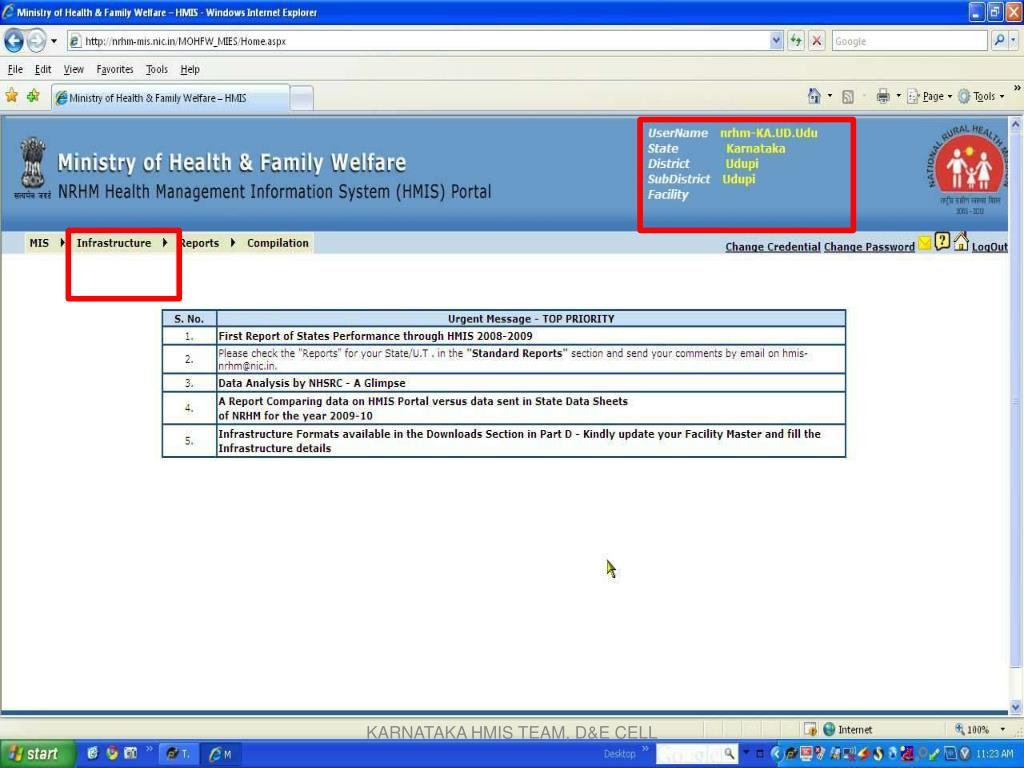Click the LogOut link
This screenshot has height=768, width=1024.
(989, 247)
